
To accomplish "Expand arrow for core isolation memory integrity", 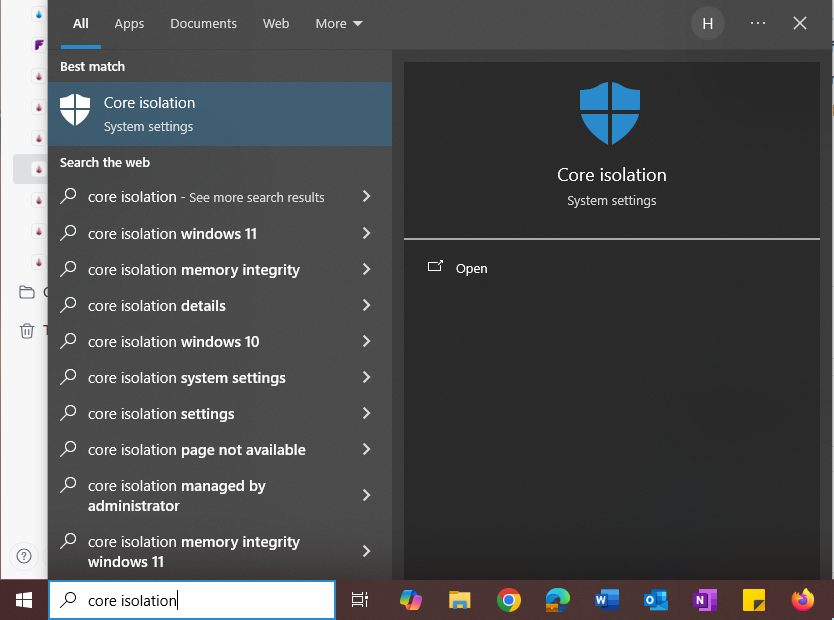I will click(x=366, y=270).
